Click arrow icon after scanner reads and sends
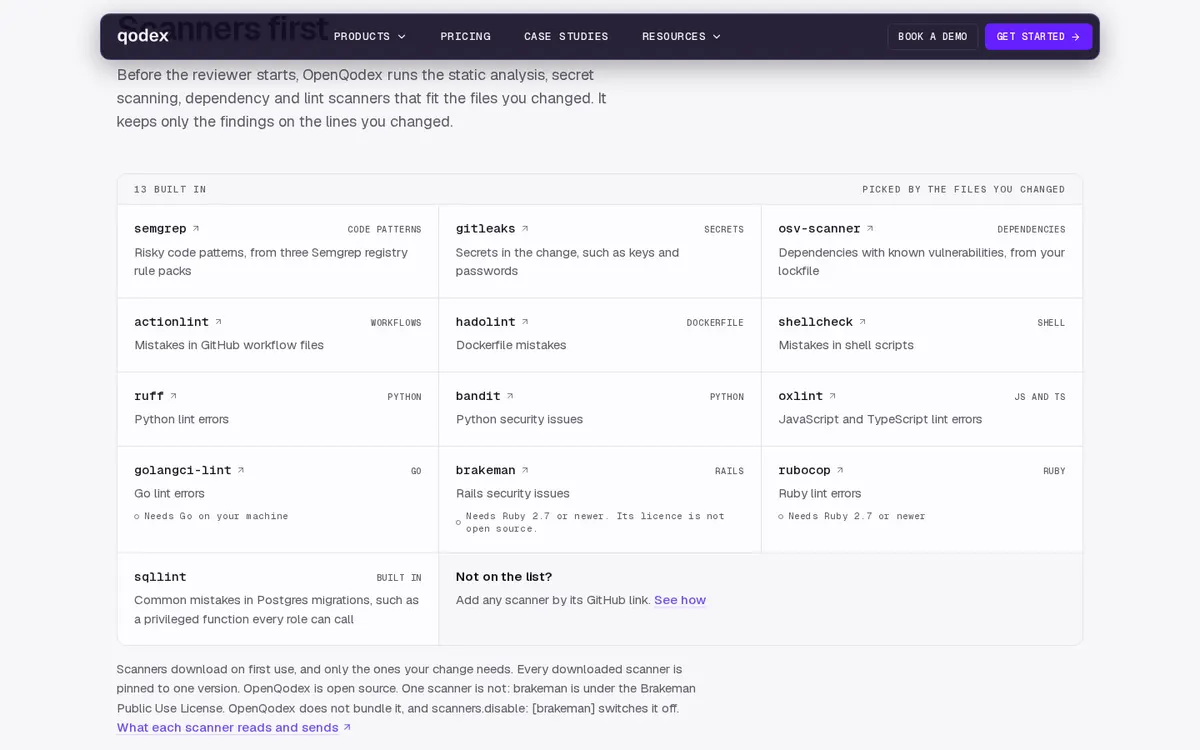This screenshot has height=750, width=1200. coord(347,727)
